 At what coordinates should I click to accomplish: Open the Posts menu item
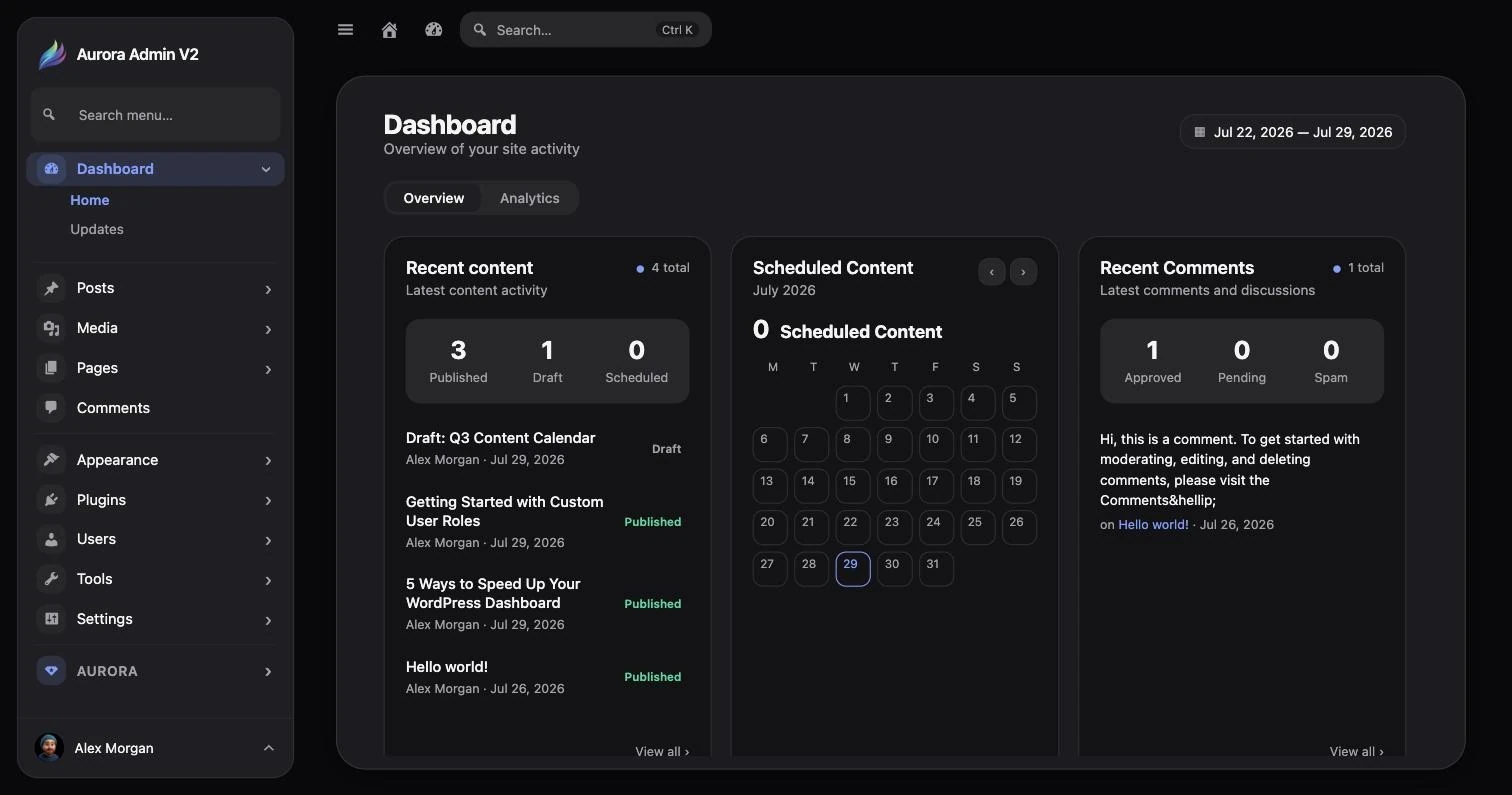tap(156, 288)
